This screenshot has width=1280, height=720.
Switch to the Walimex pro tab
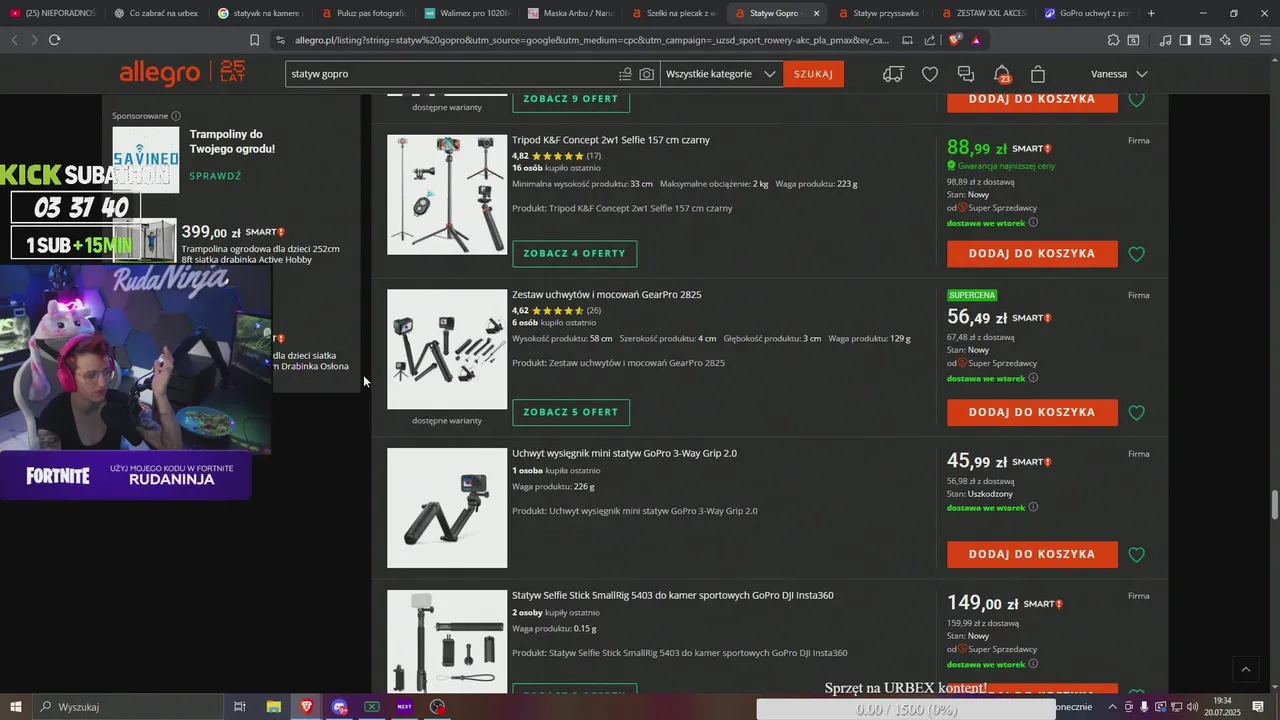coord(467,13)
